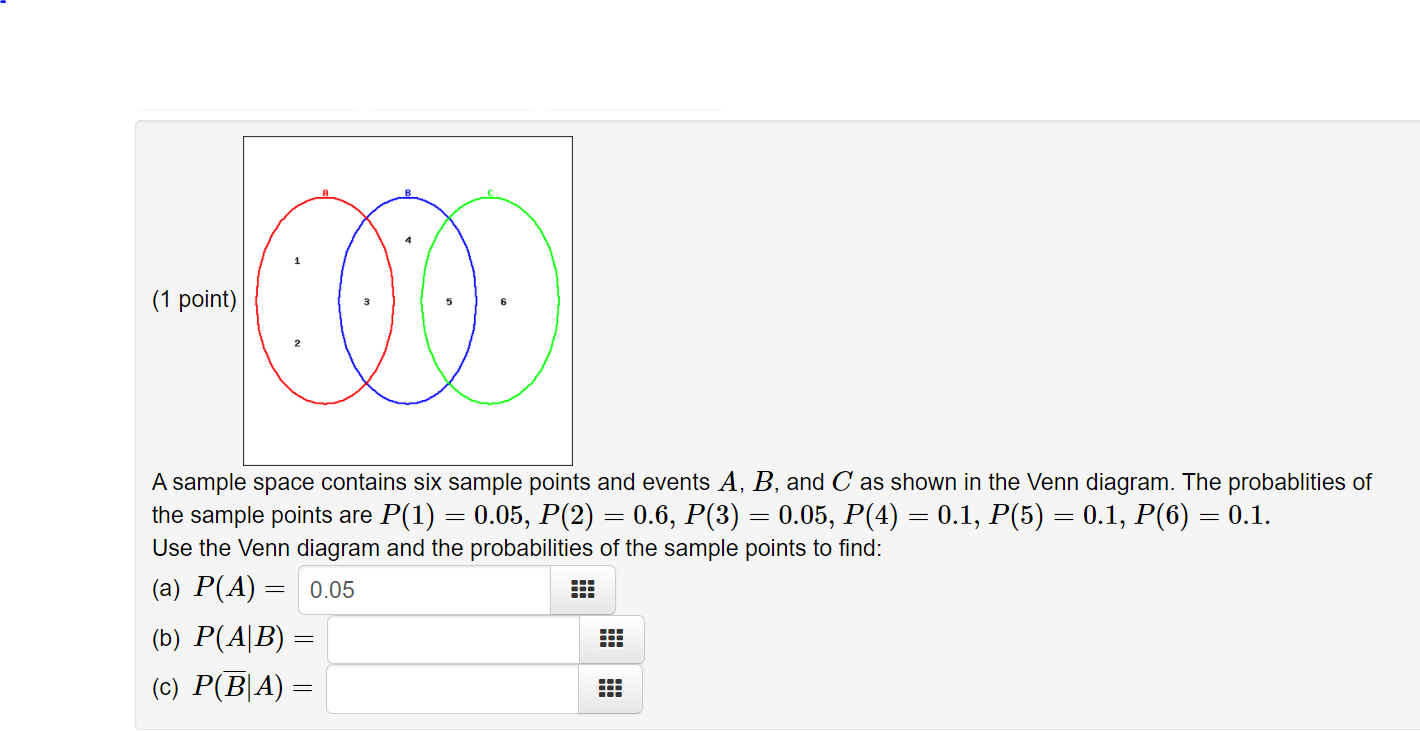Image resolution: width=1420 pixels, height=731 pixels.
Task: Select circle A label in the Venn diagram
Action: pyautogui.click(x=325, y=191)
